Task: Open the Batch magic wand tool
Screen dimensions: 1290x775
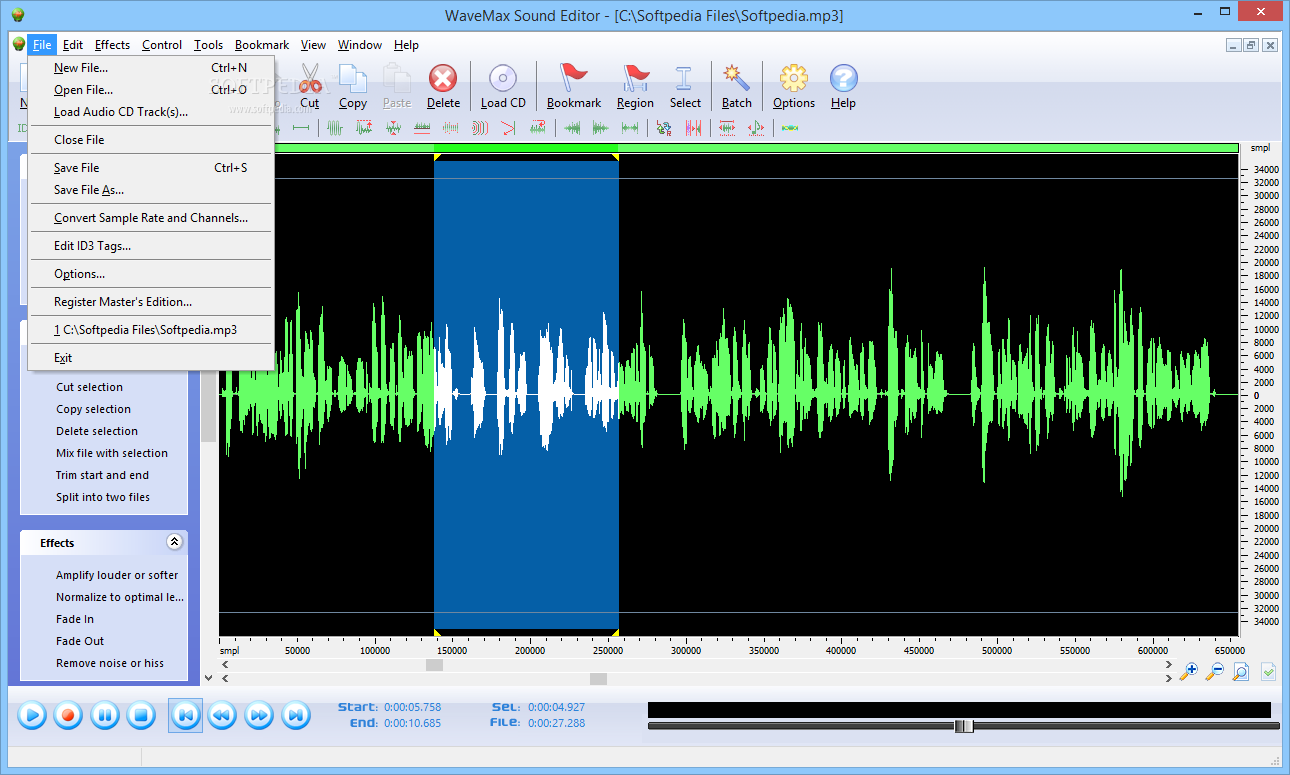Action: [x=737, y=78]
